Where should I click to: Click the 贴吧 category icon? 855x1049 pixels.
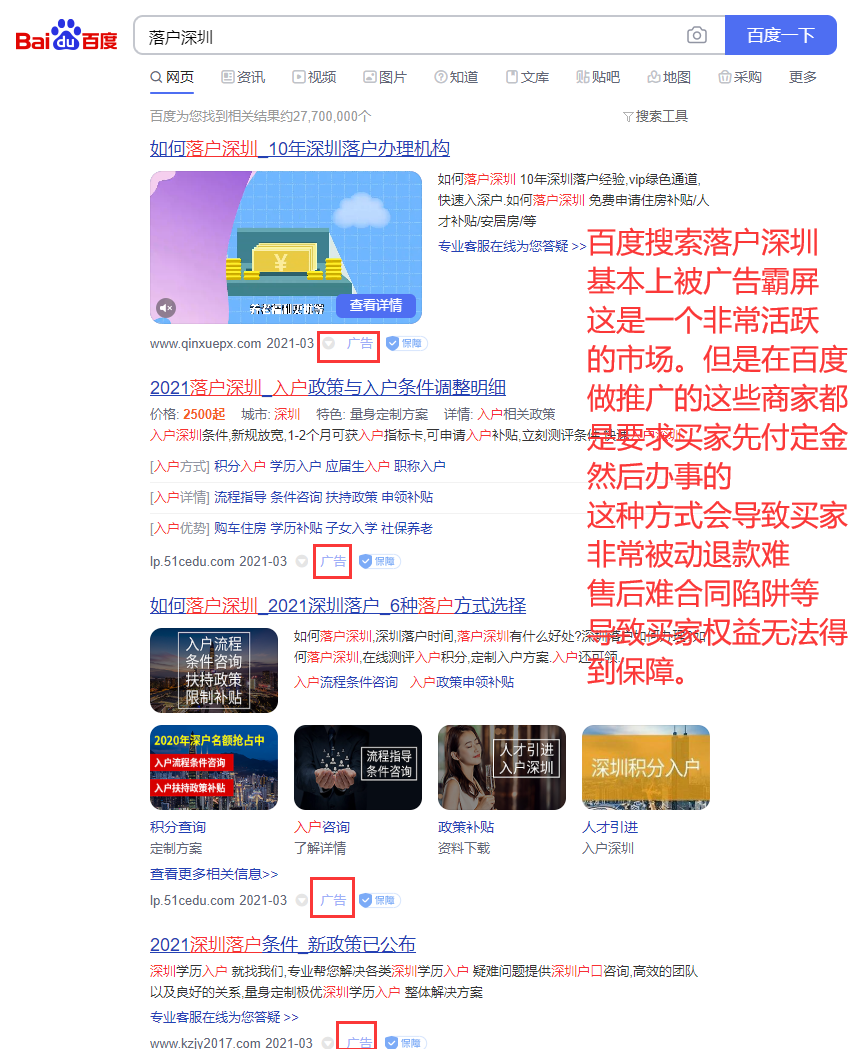(x=584, y=77)
